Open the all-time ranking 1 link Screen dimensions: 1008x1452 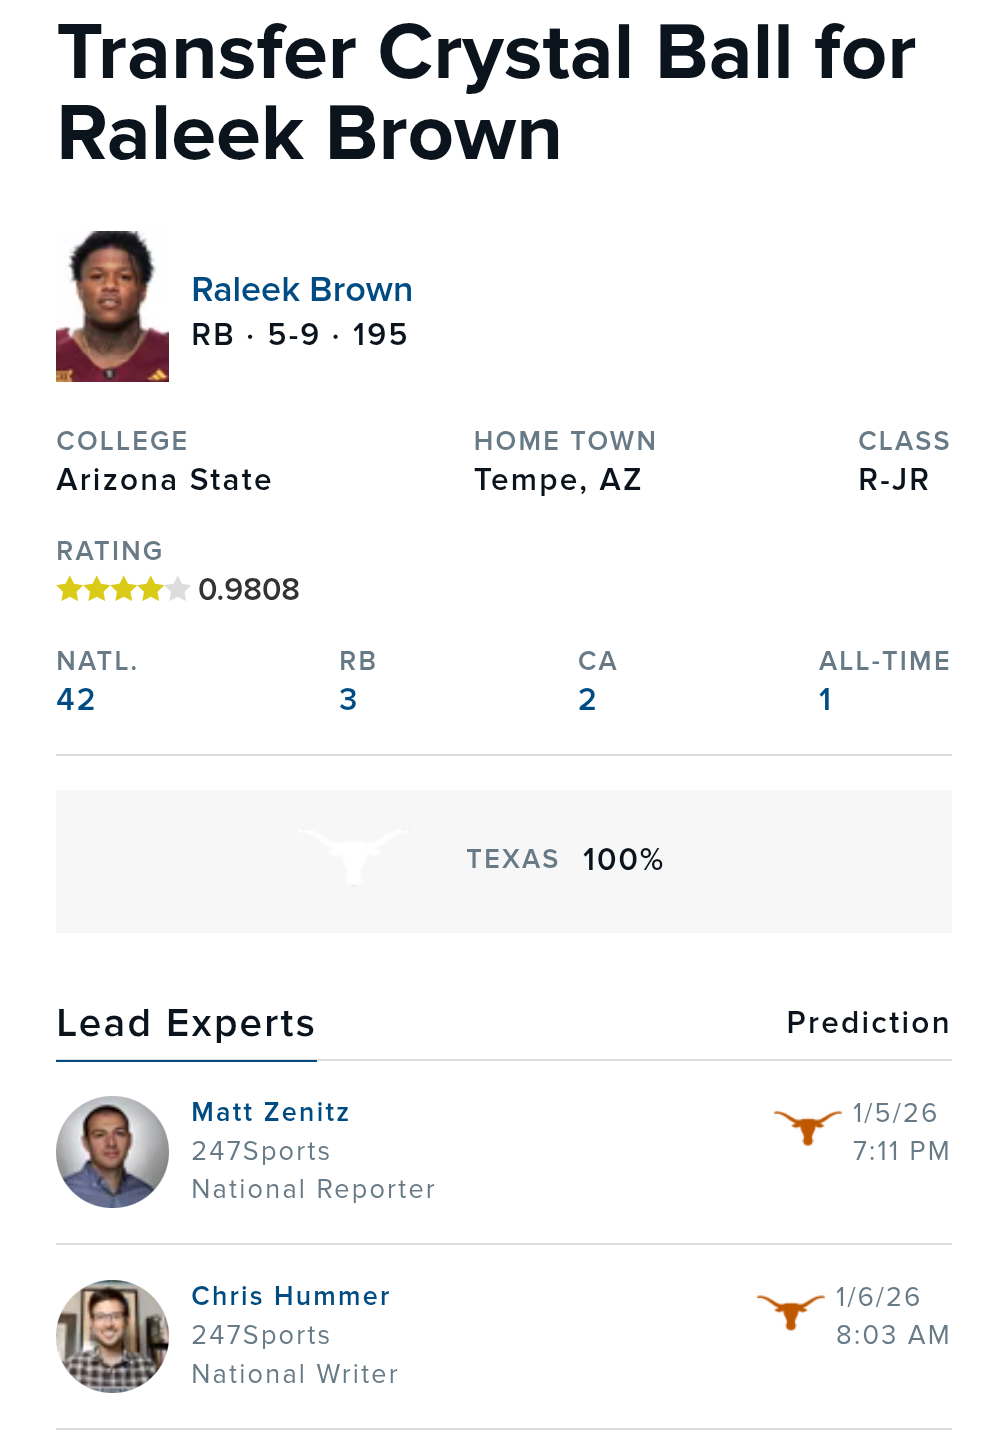pyautogui.click(x=825, y=699)
